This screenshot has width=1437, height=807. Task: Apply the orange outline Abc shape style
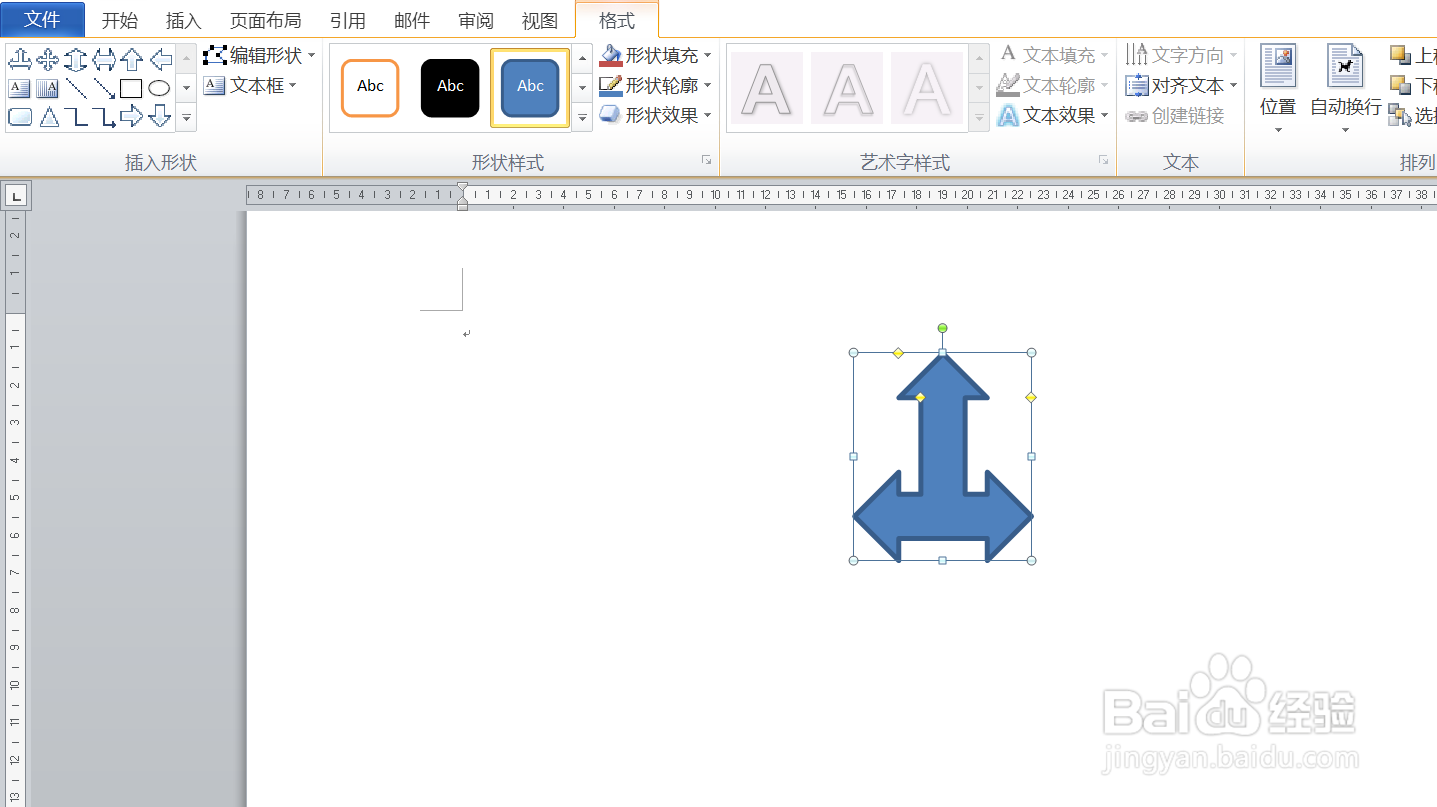click(x=370, y=88)
